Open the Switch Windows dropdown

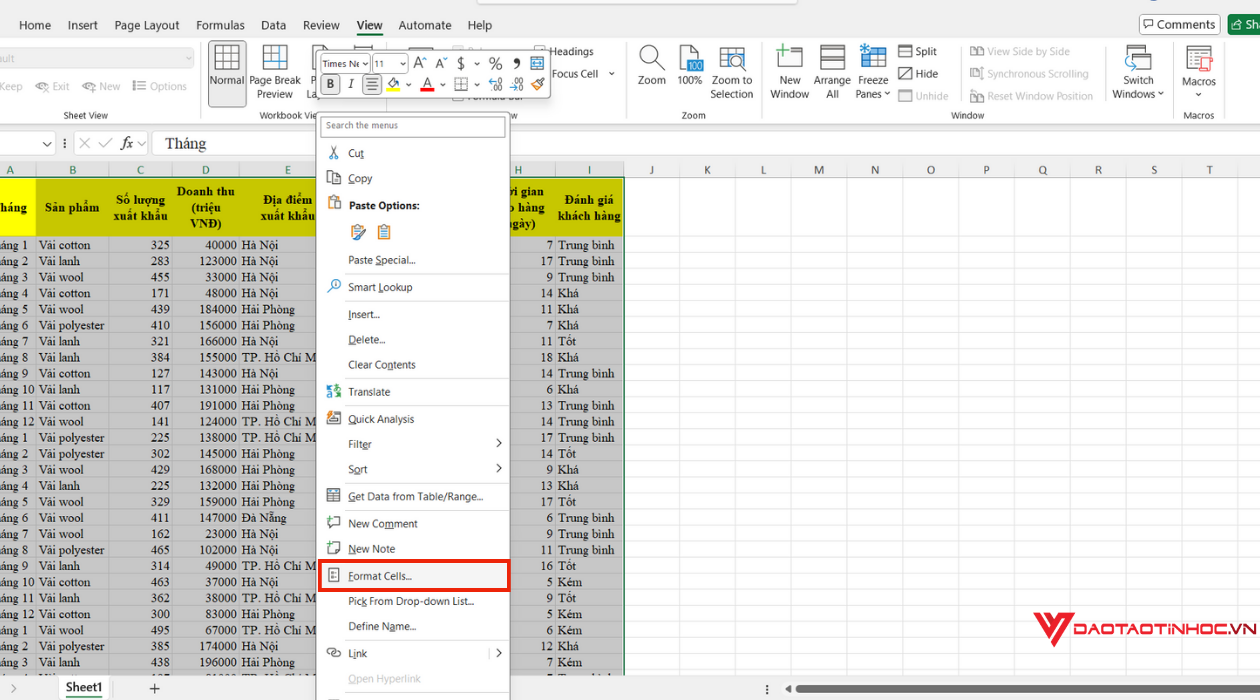pyautogui.click(x=1138, y=94)
